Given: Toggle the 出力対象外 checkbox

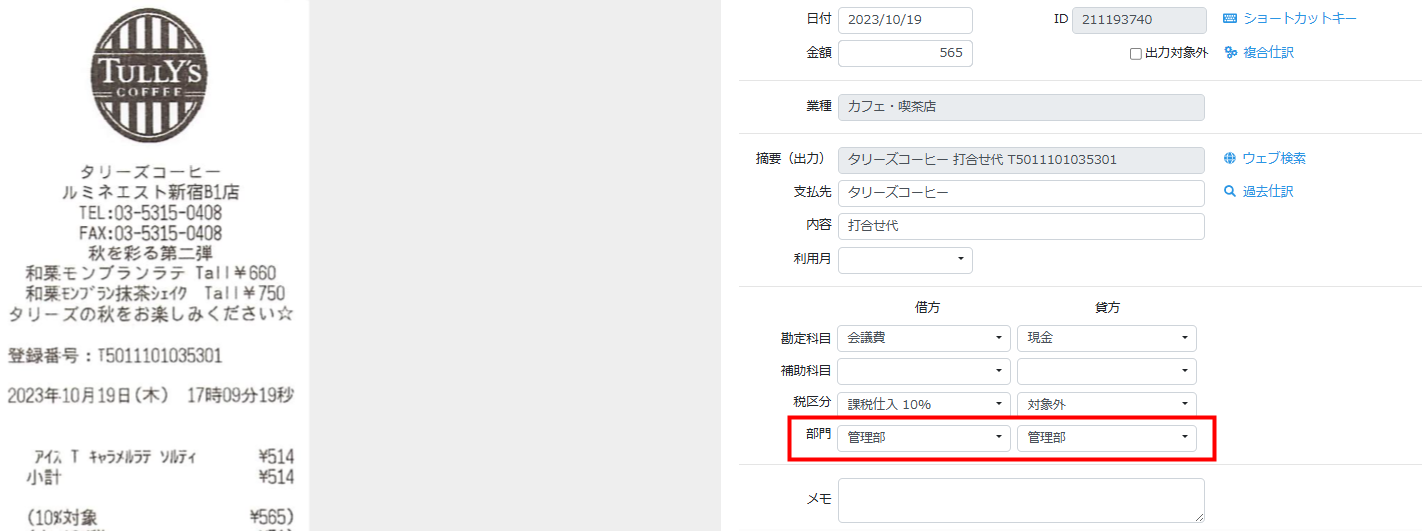Looking at the screenshot, I should click(x=1136, y=54).
